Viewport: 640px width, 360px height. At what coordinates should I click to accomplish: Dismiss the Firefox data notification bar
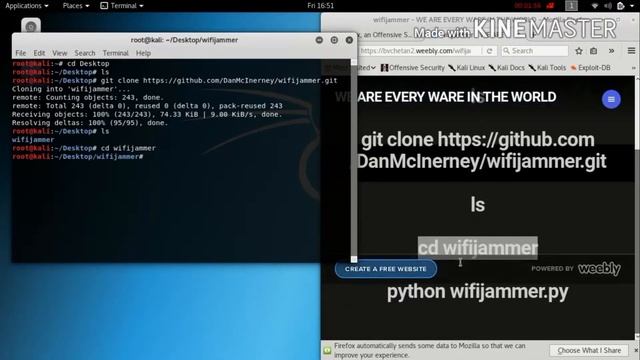(636, 350)
